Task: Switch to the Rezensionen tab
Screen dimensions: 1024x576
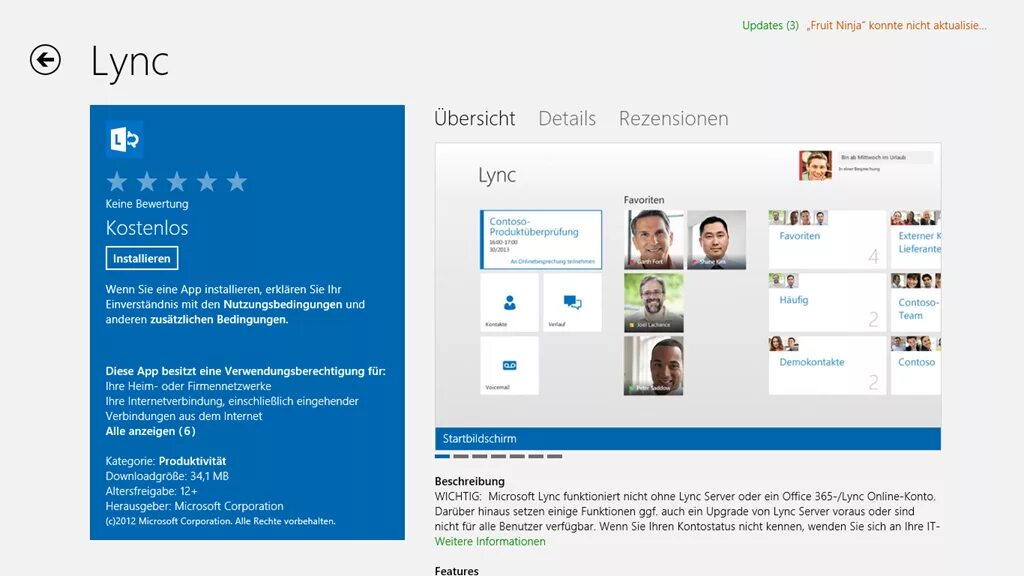Action: [x=673, y=118]
